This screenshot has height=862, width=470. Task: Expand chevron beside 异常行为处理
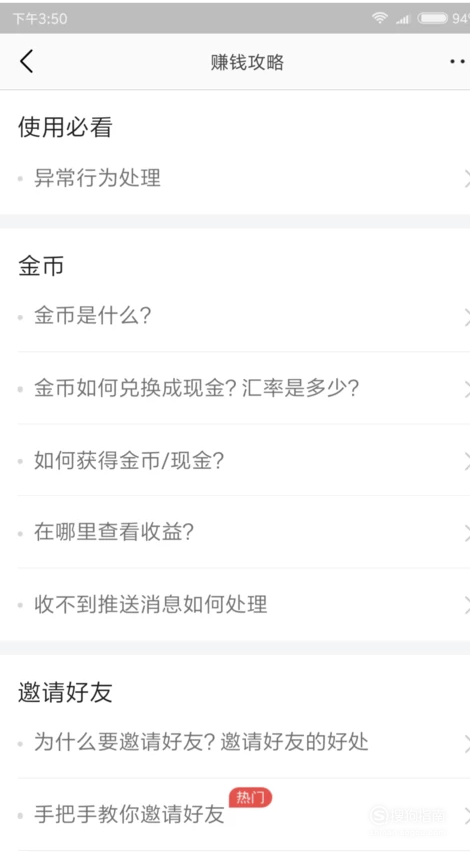pos(466,178)
